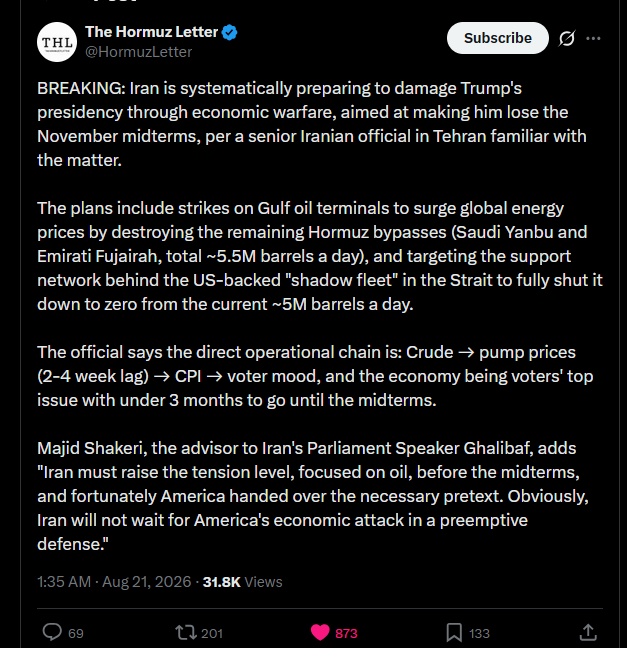This screenshot has width=627, height=648.
Task: Open the share upload icon
Action: [x=588, y=632]
